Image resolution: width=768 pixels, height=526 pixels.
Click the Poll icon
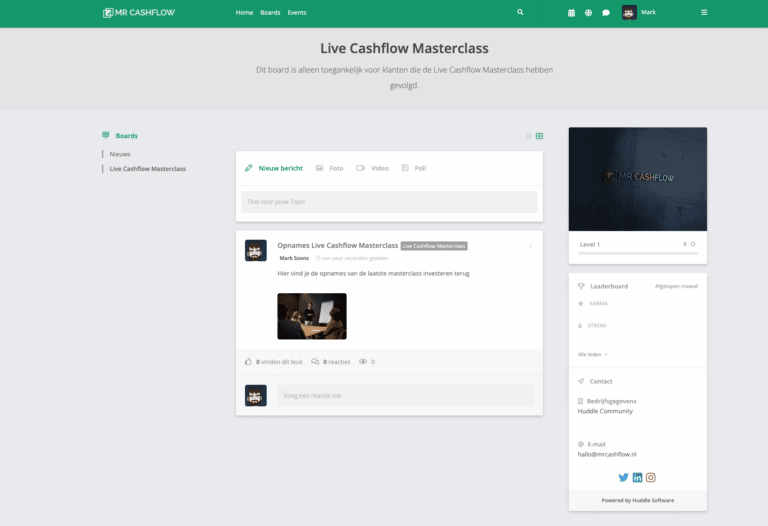point(405,168)
